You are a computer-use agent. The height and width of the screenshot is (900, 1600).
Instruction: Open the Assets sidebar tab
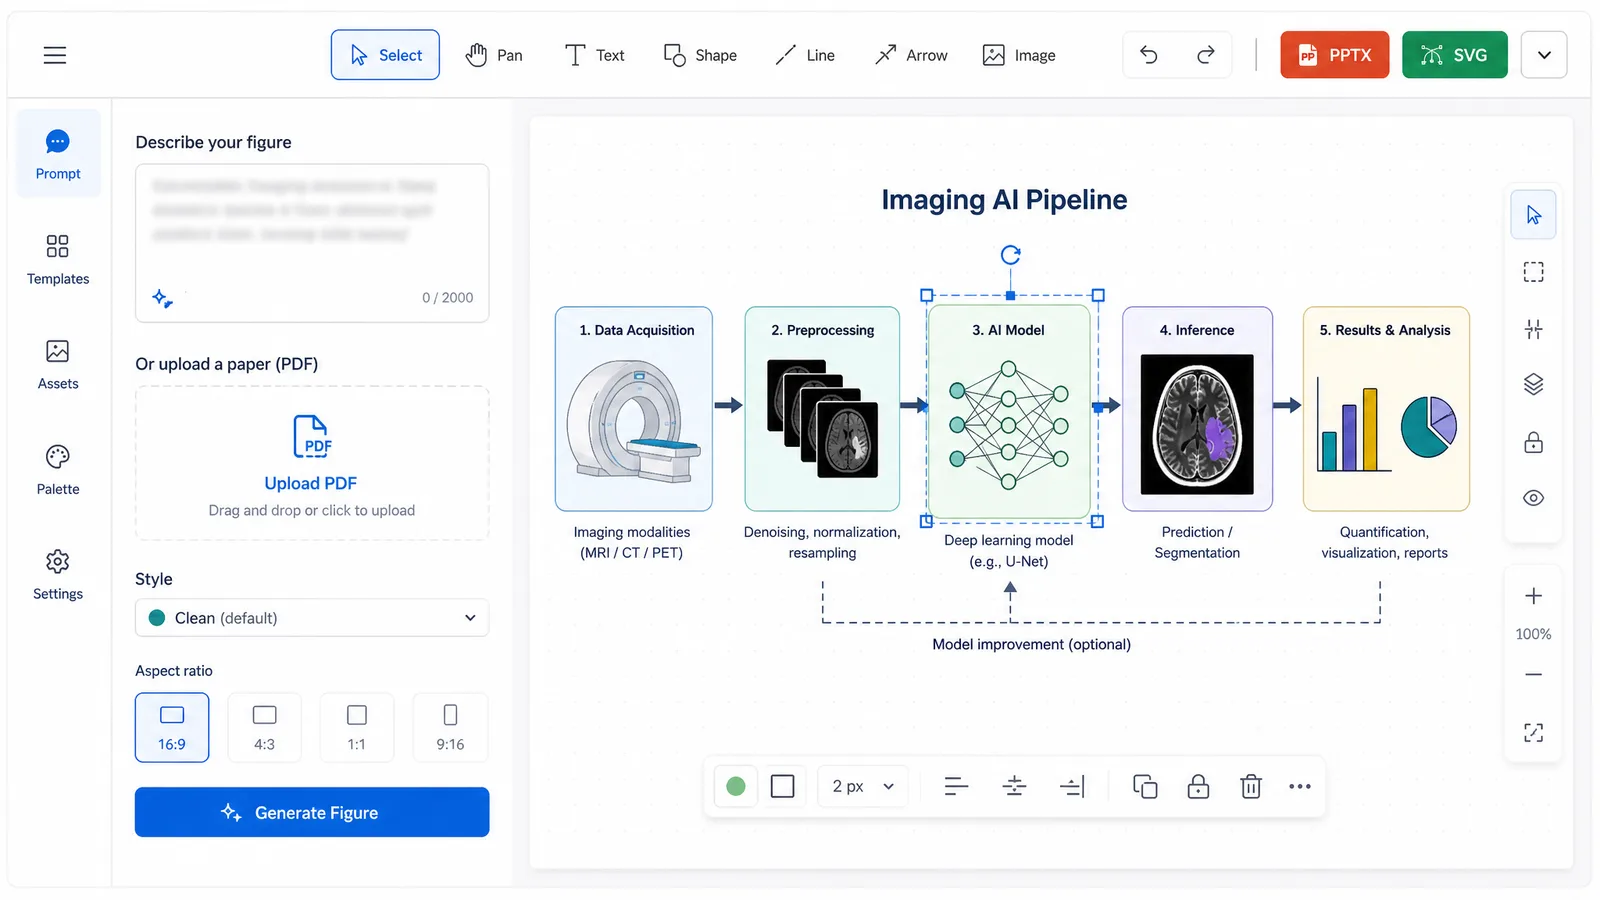coord(58,364)
